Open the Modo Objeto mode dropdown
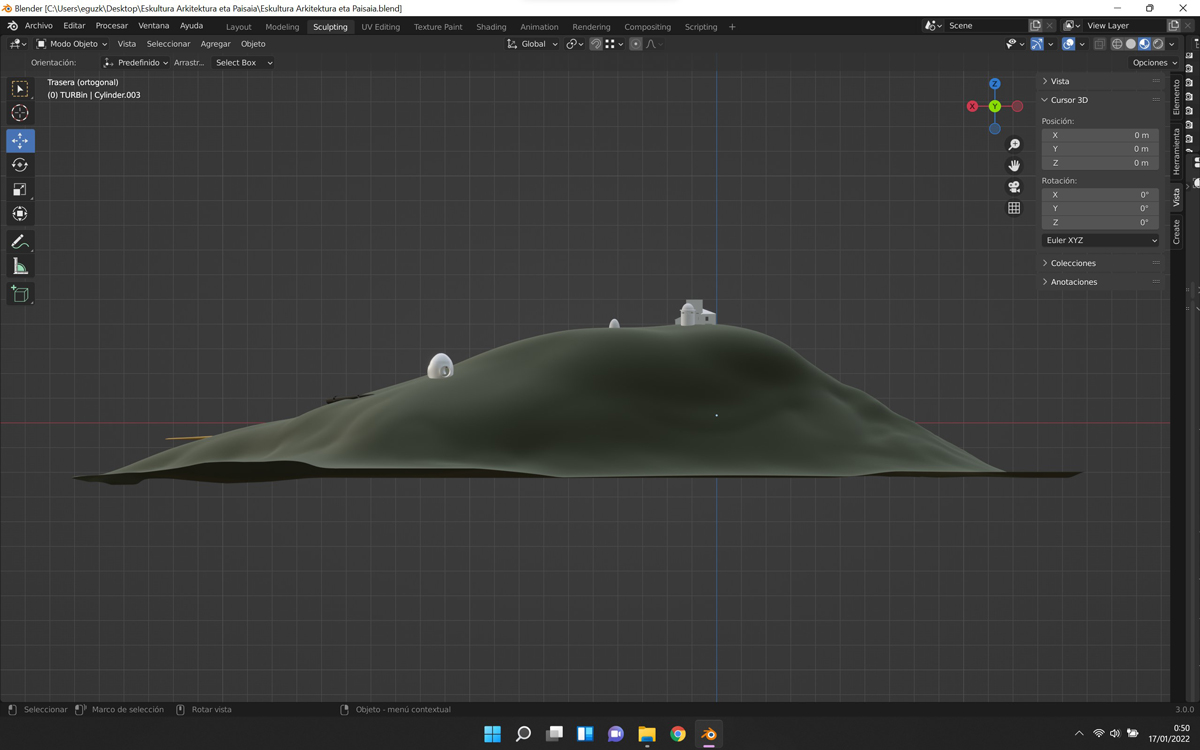The width and height of the screenshot is (1200, 750). tap(72, 44)
